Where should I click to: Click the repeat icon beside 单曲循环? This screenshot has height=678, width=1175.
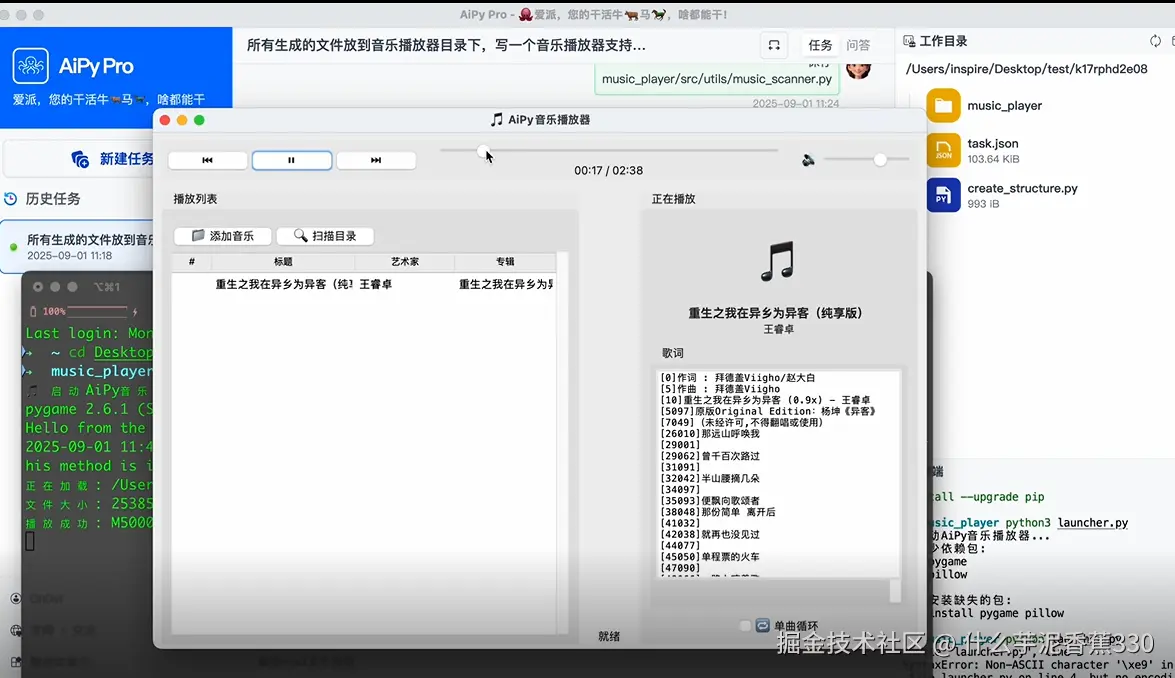tap(762, 626)
